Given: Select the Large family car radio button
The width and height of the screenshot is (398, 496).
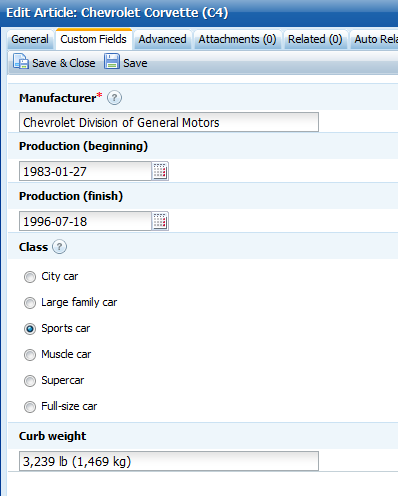Looking at the screenshot, I should click(x=30, y=303).
